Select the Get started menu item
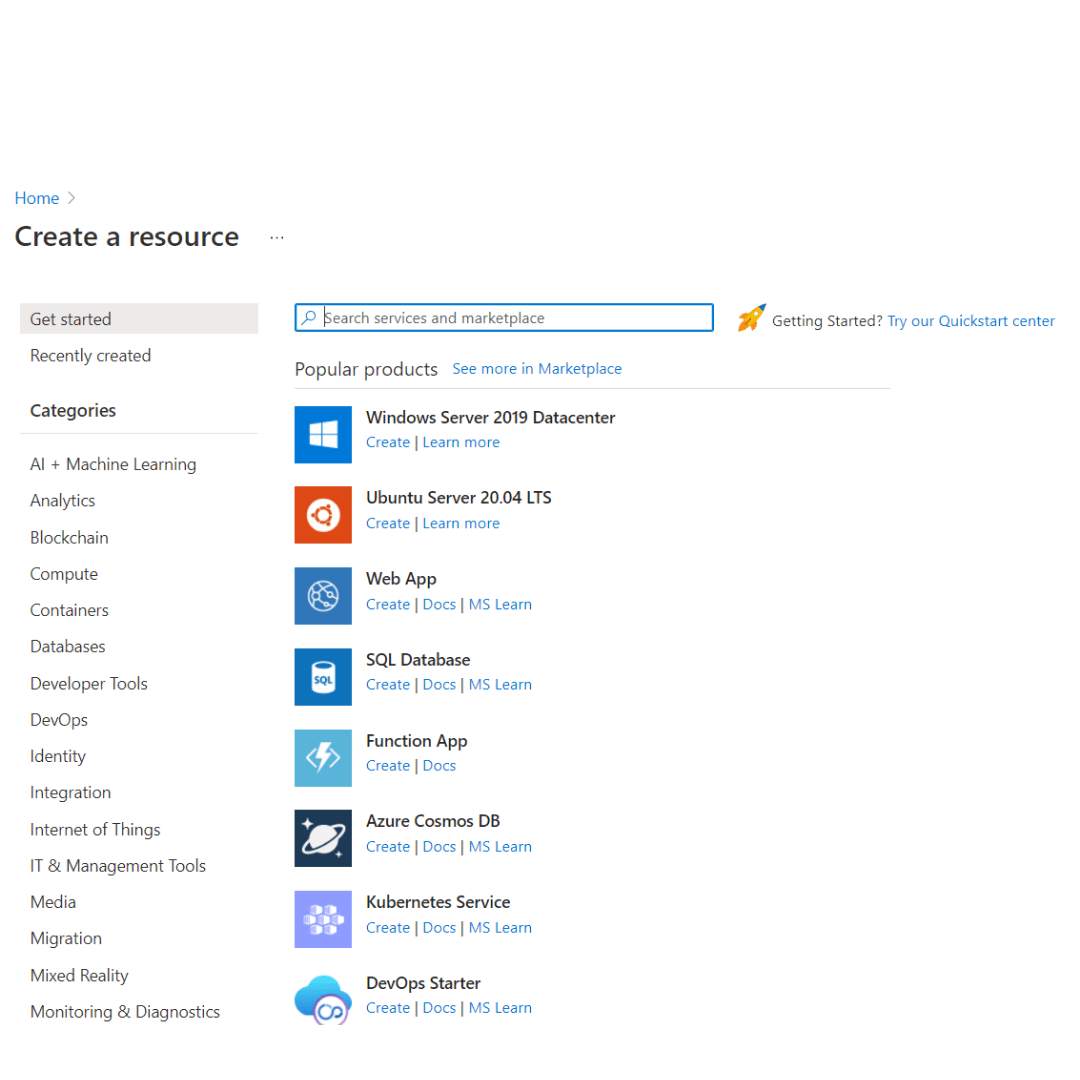1080x1080 pixels. pos(139,319)
